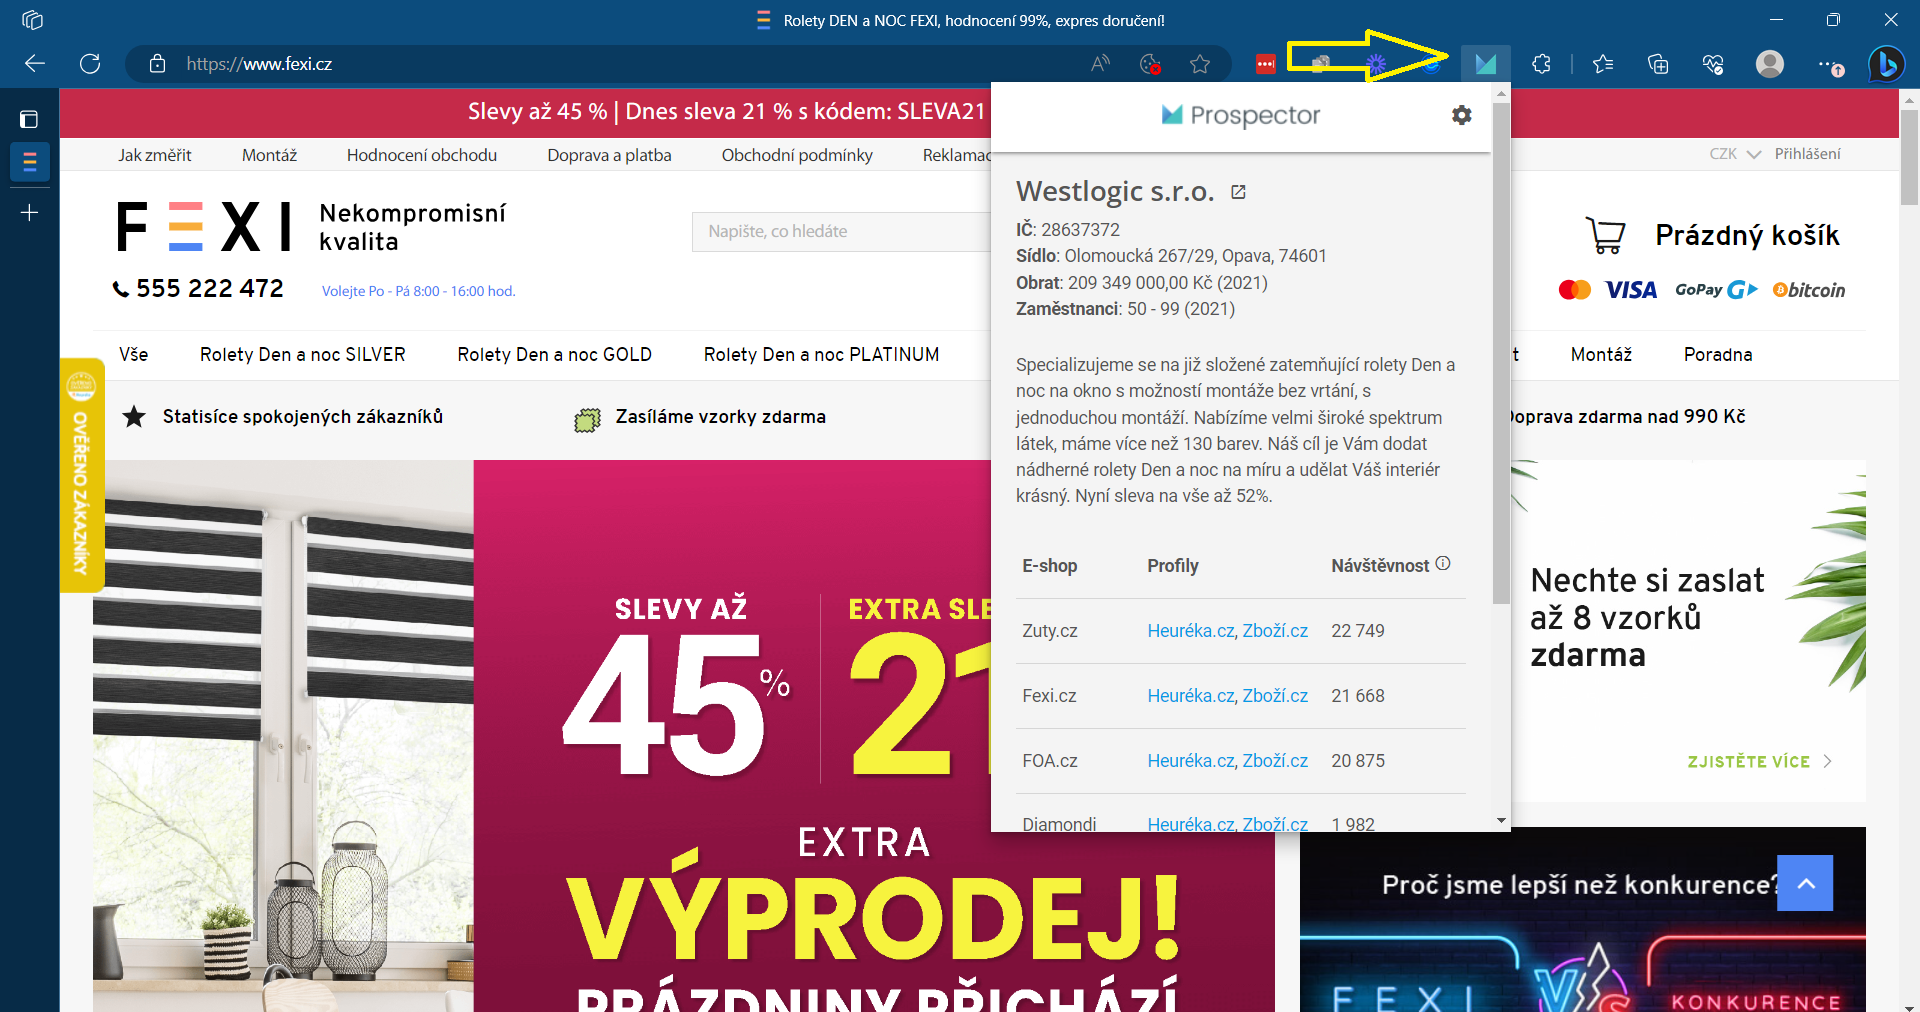Open Montáž in the top menu
Viewport: 1920px width, 1012px height.
coord(269,155)
